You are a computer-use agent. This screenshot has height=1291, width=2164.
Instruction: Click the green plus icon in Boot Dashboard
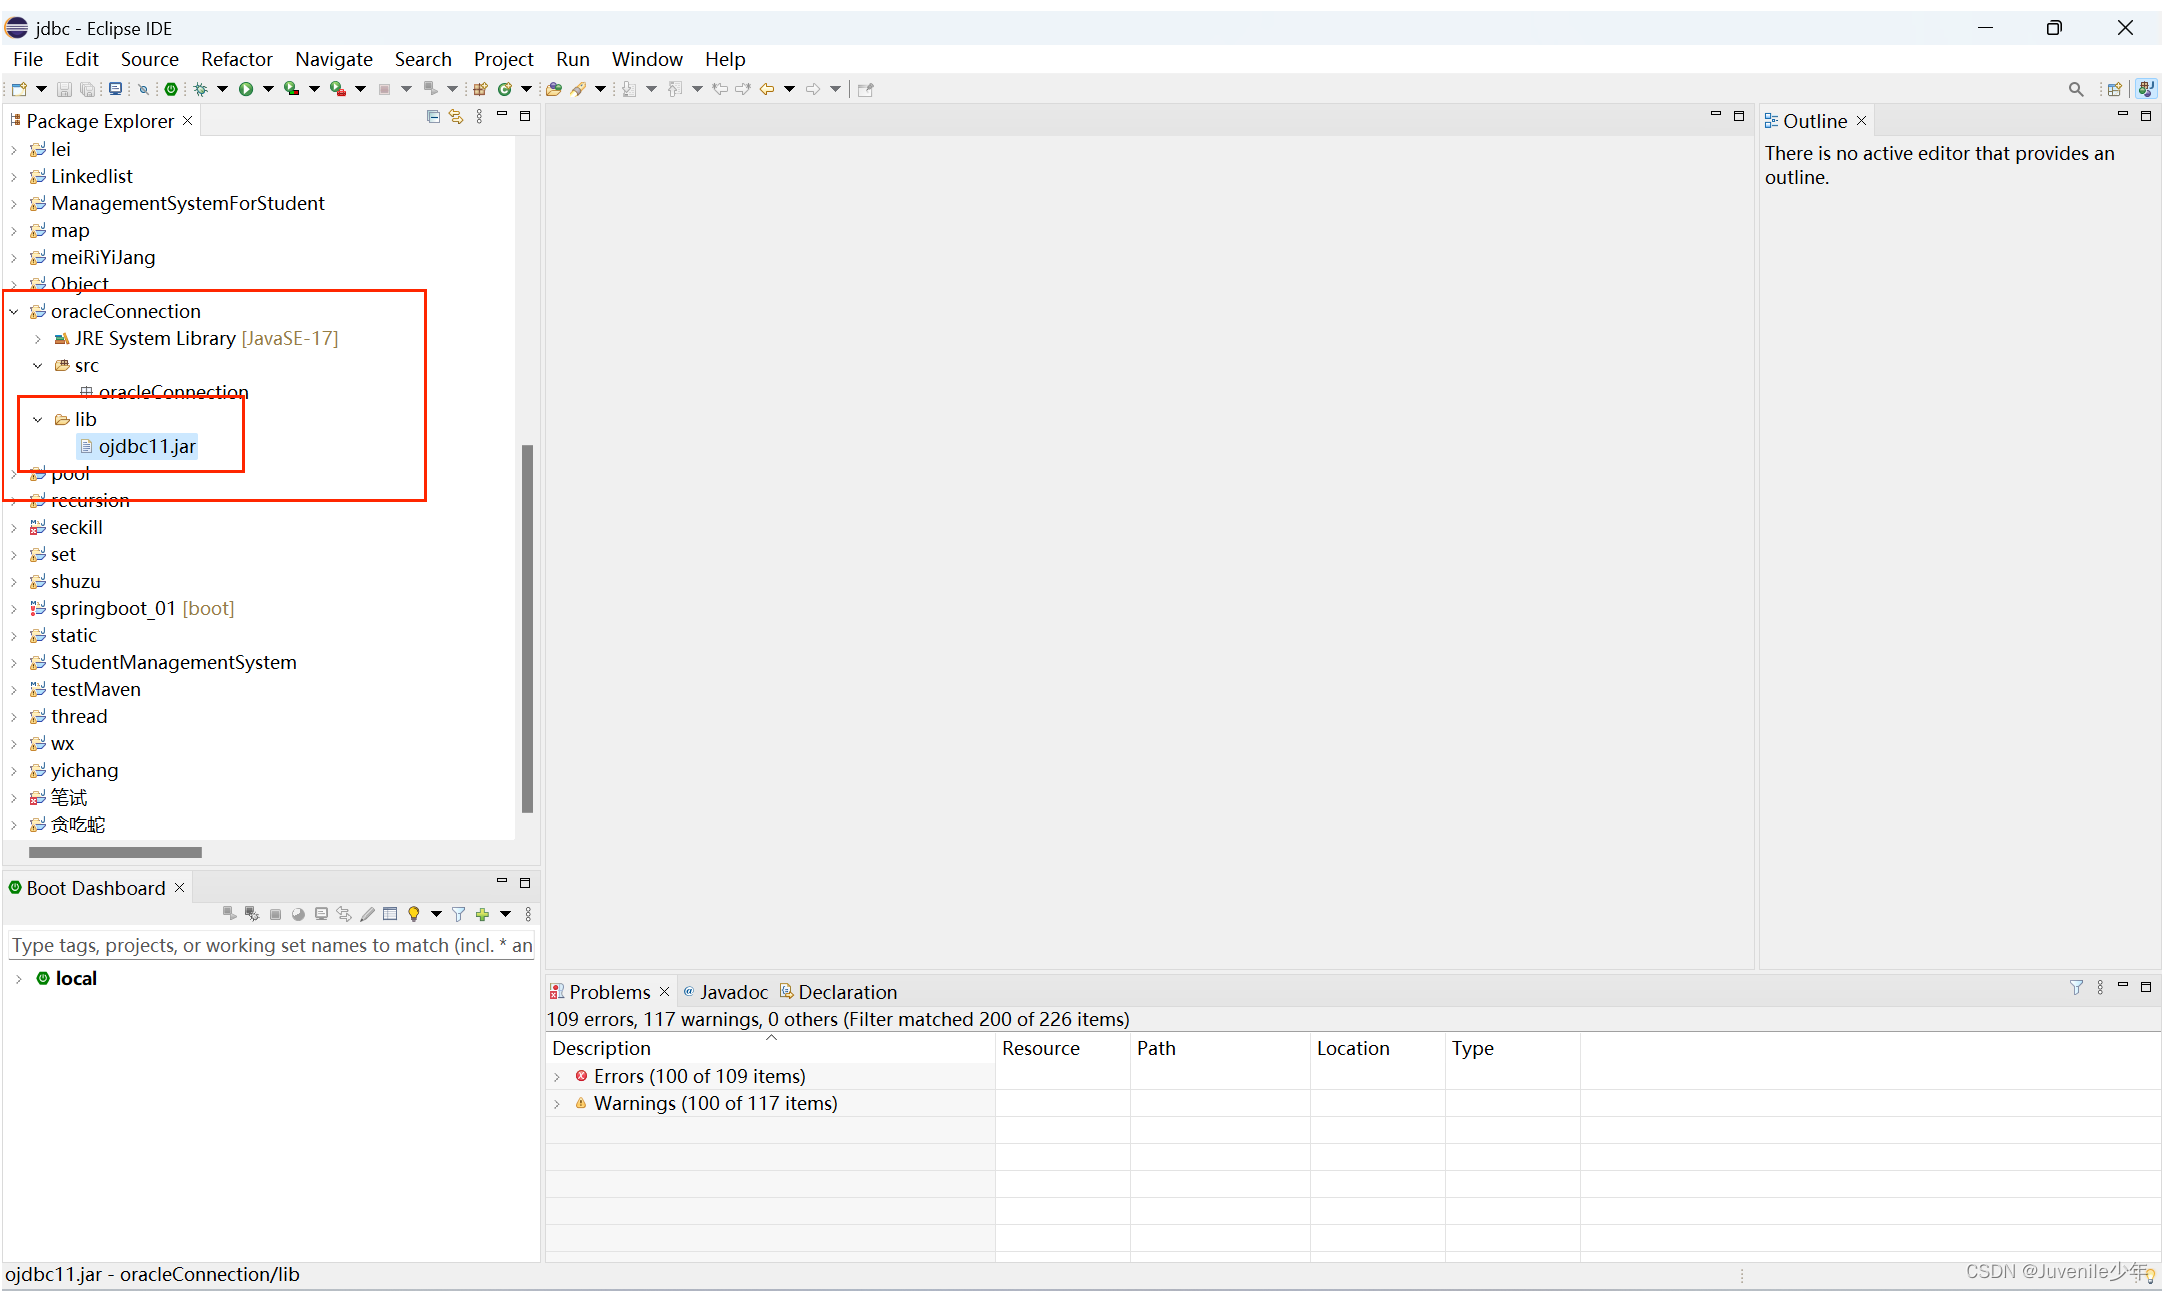point(482,914)
